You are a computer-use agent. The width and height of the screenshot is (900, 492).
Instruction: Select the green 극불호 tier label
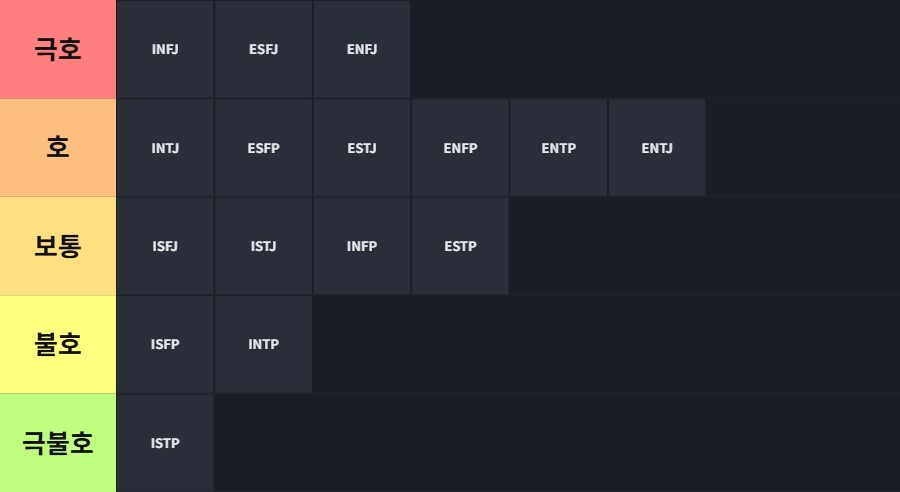[x=58, y=443]
